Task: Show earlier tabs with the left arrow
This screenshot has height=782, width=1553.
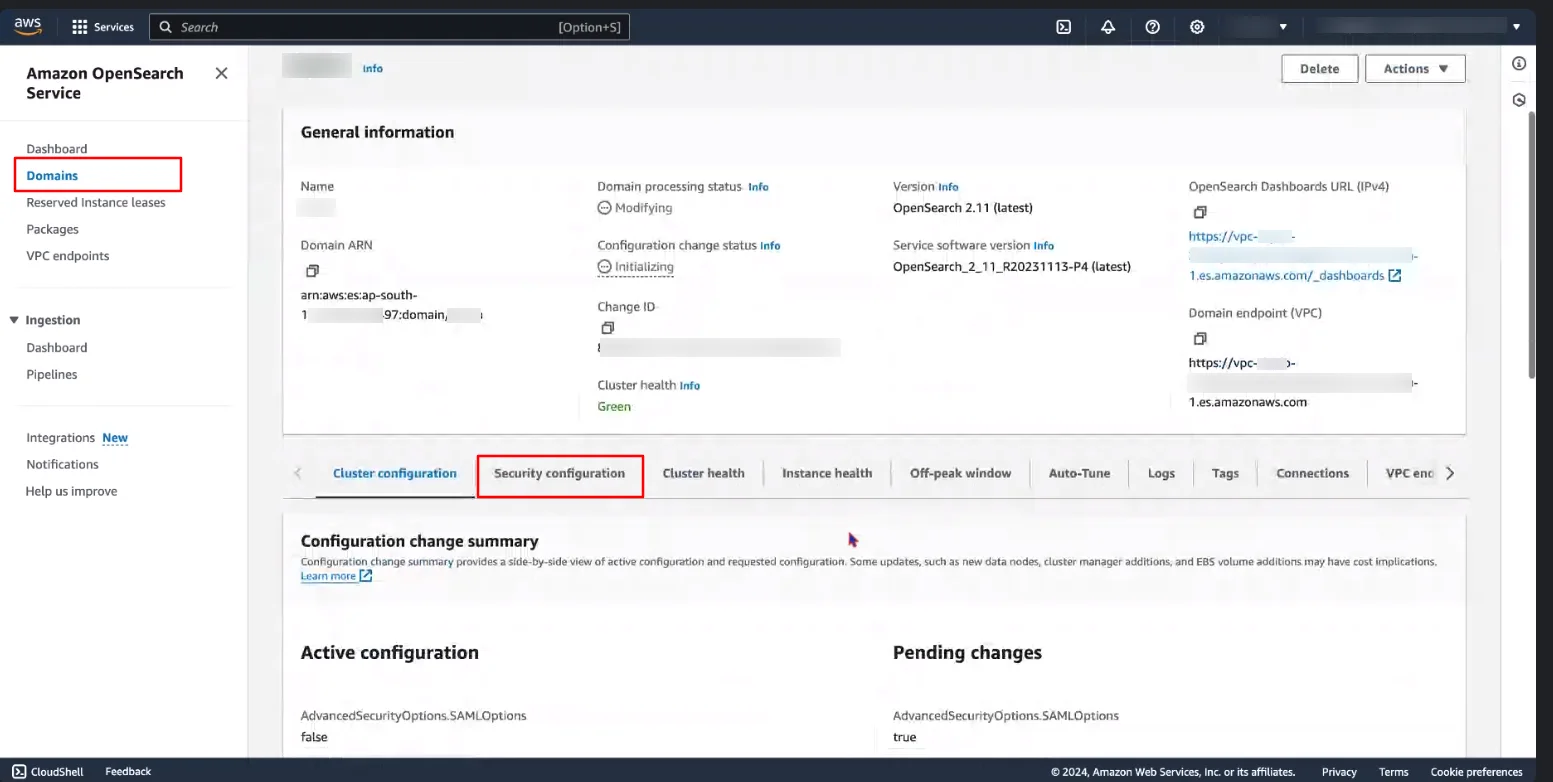Action: (297, 473)
